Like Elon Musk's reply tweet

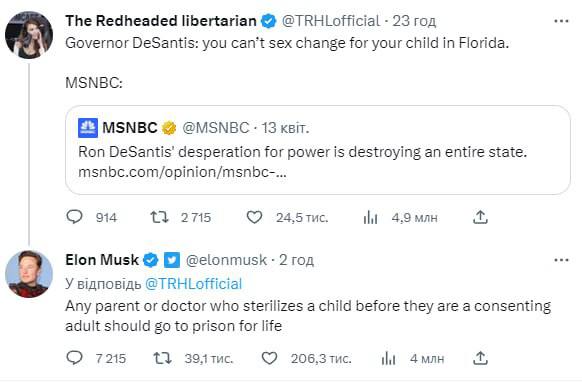269,358
